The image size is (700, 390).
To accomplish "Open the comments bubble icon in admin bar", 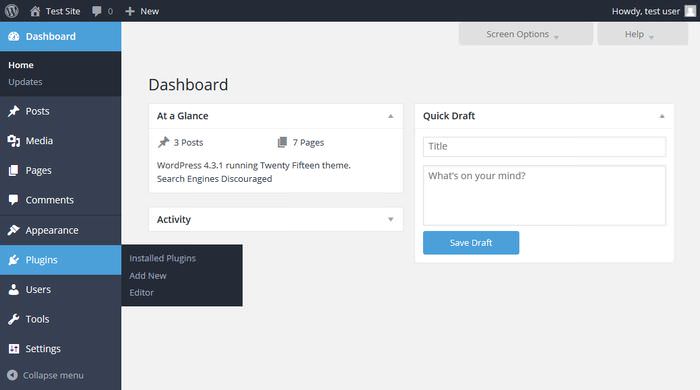I will click(x=96, y=11).
